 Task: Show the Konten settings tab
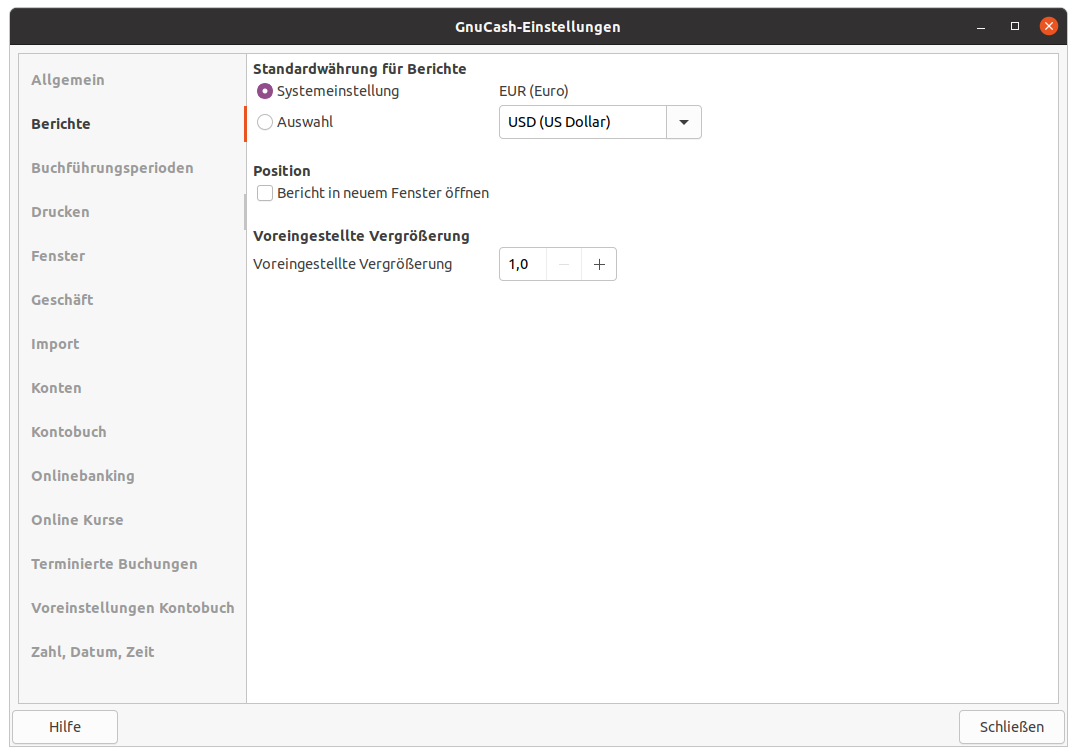(x=56, y=388)
